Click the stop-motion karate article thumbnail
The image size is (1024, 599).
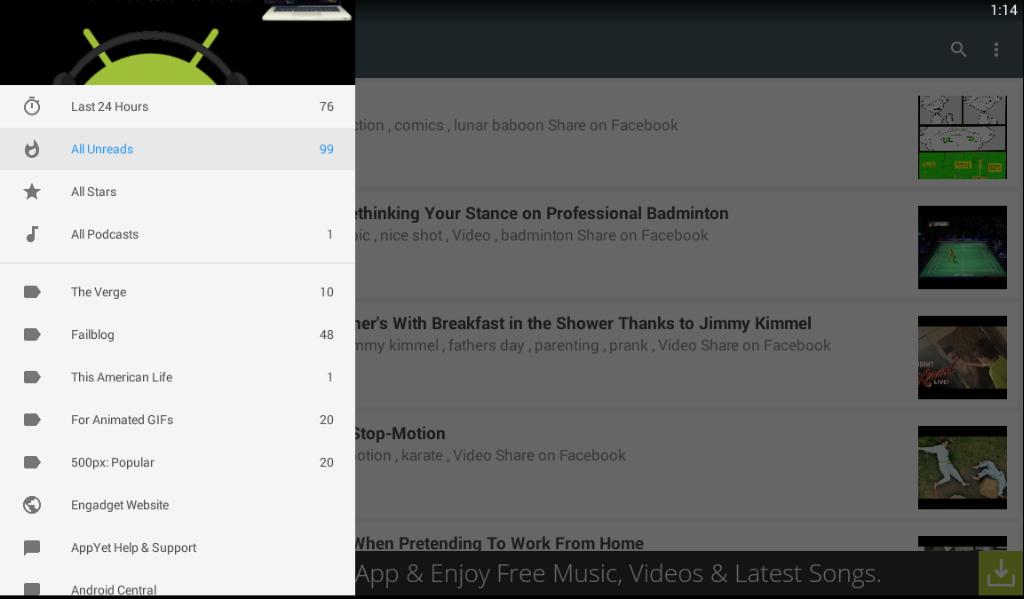tap(962, 467)
